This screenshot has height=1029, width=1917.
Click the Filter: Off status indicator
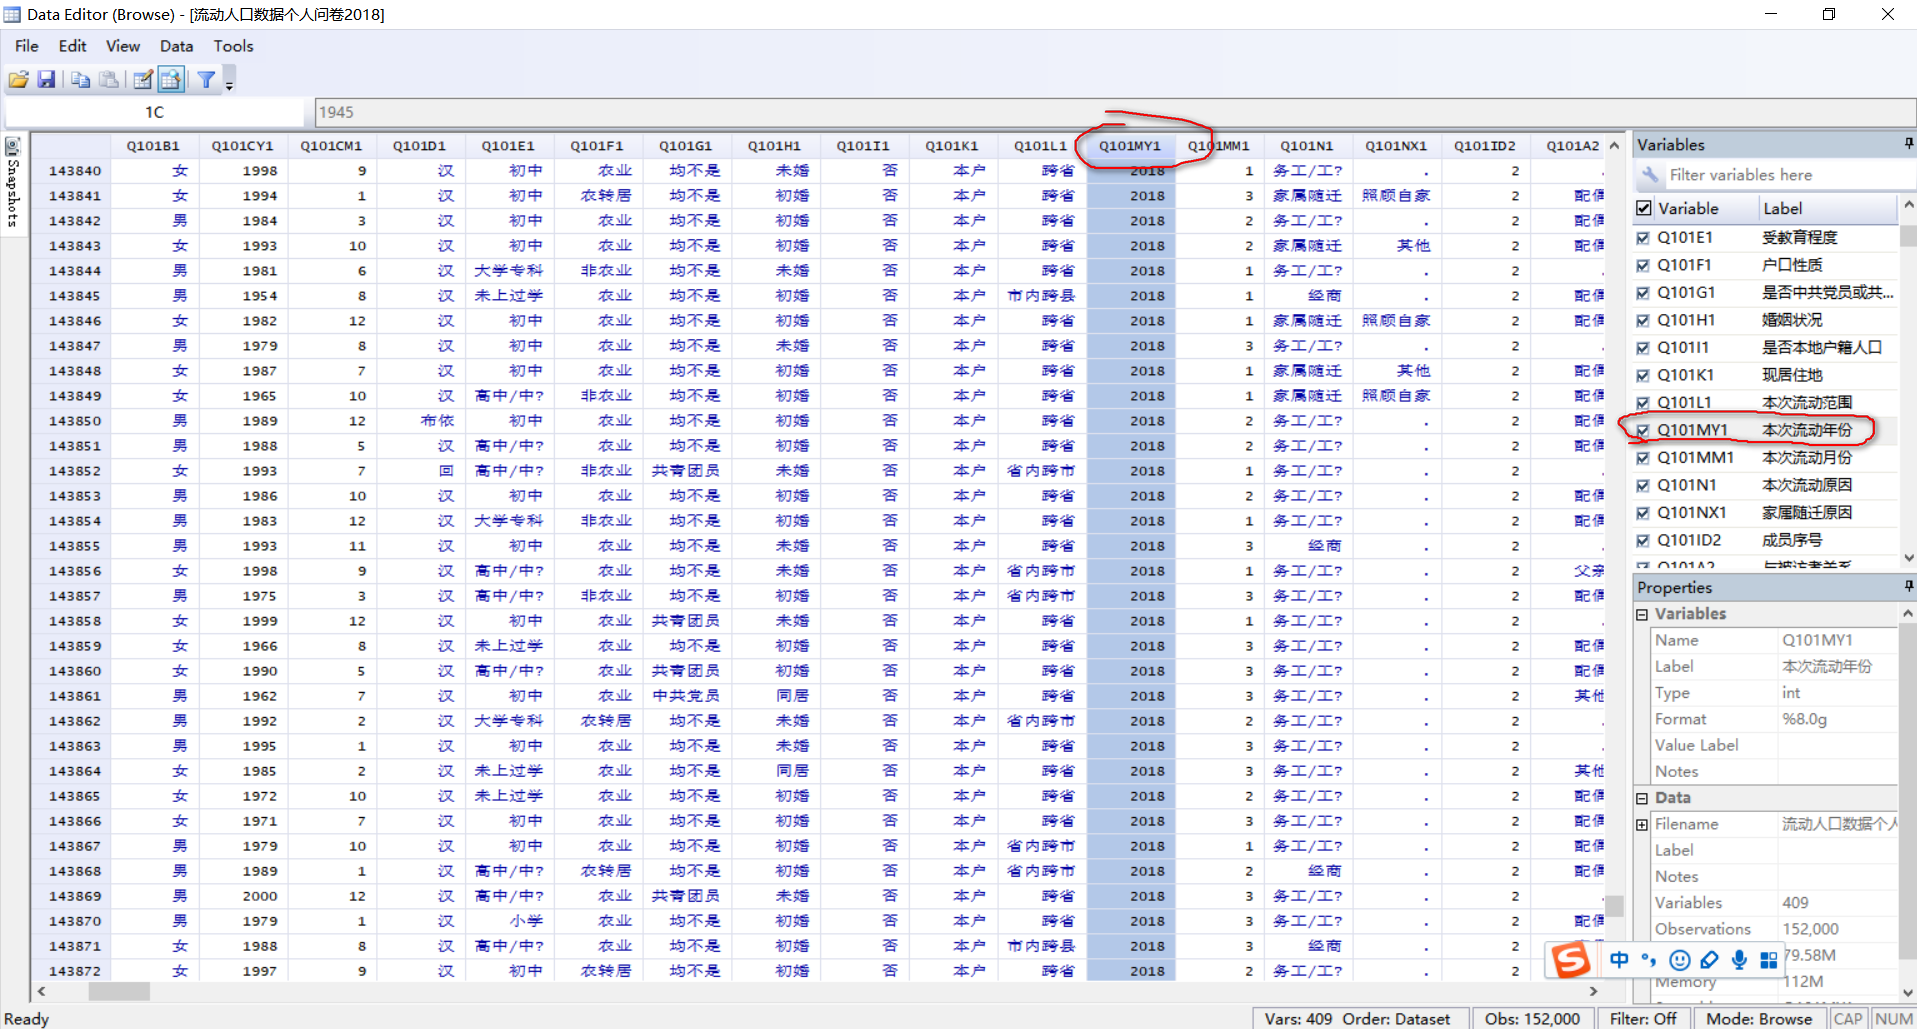click(1643, 1019)
